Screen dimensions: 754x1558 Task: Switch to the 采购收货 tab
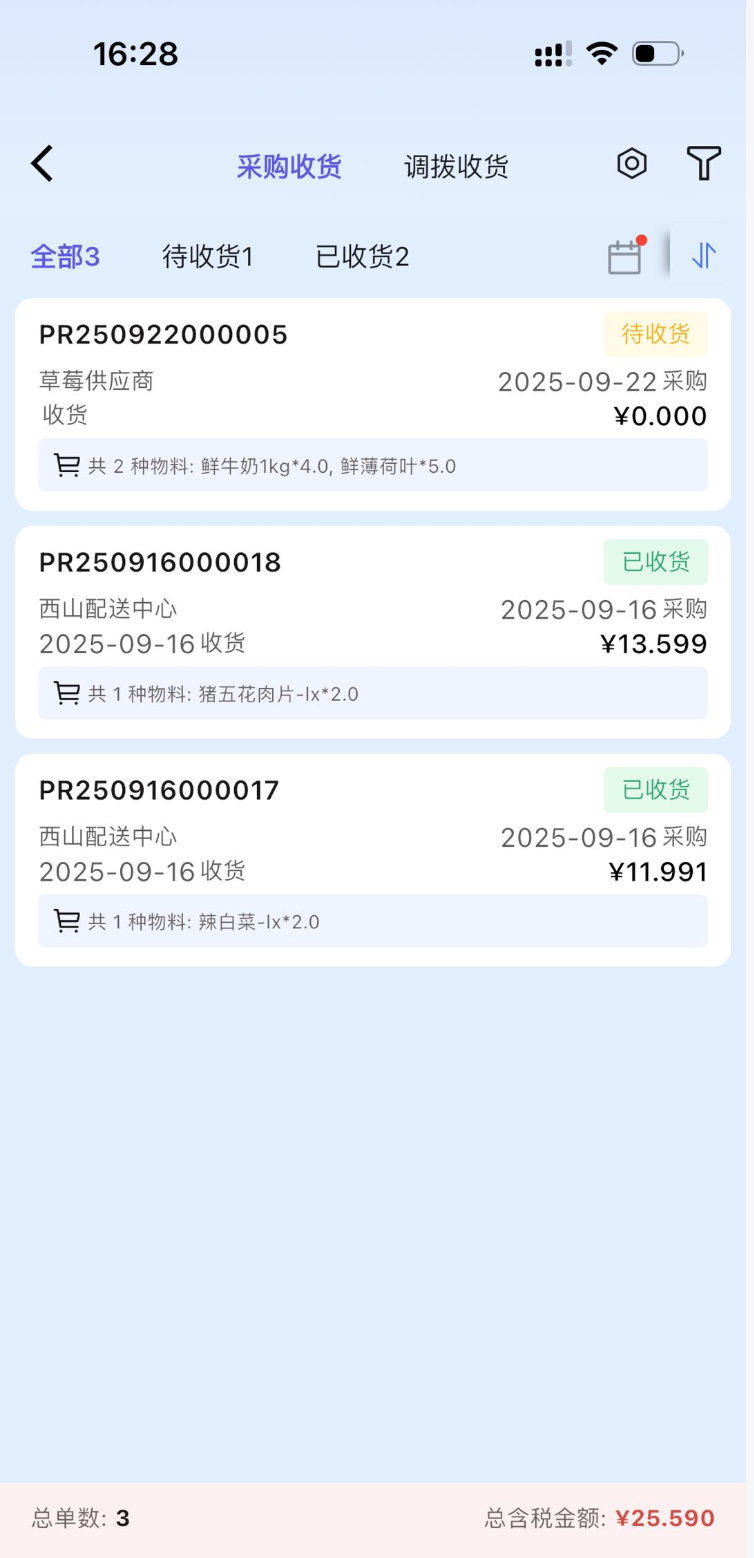tap(289, 166)
